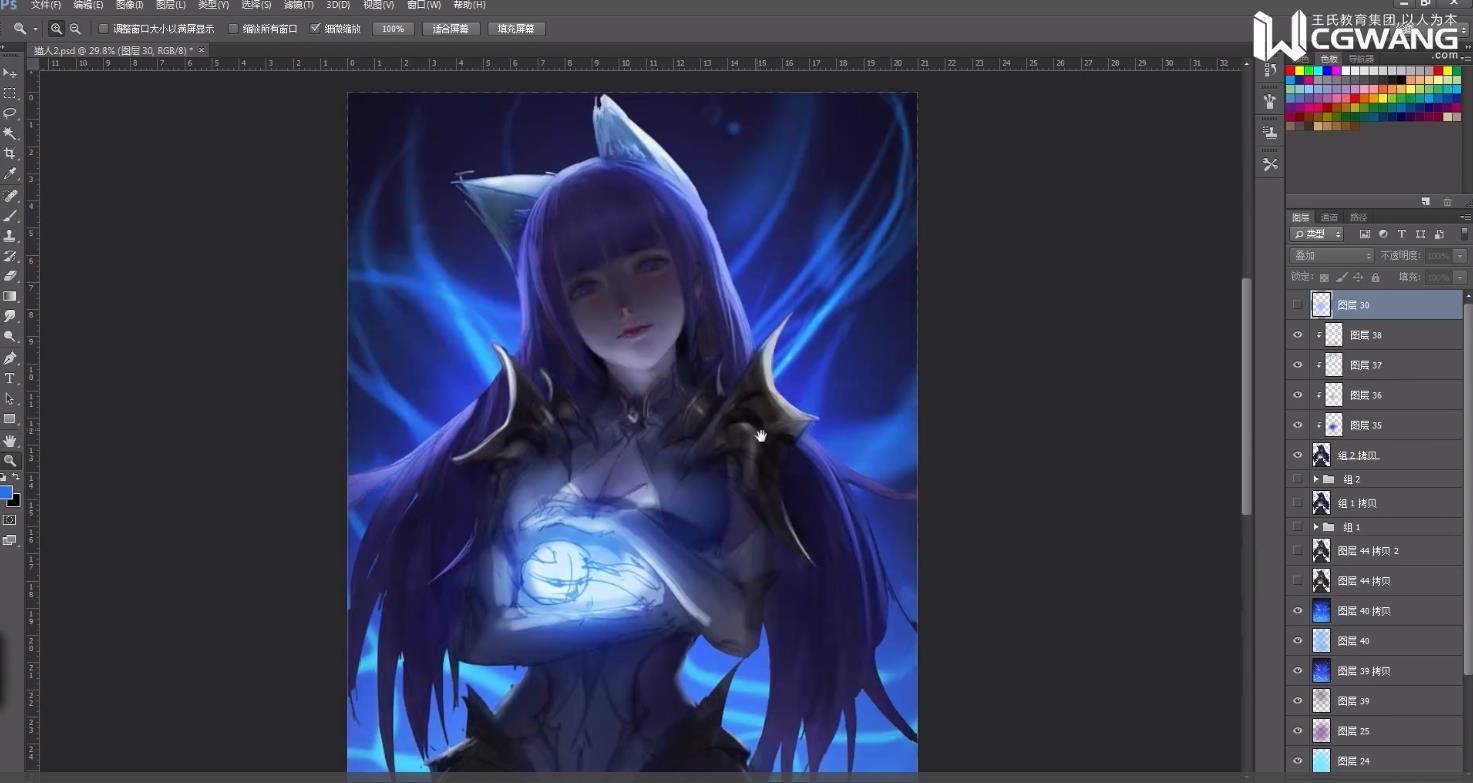
Task: Choose Zoom Out mode in options bar
Action: point(75,29)
